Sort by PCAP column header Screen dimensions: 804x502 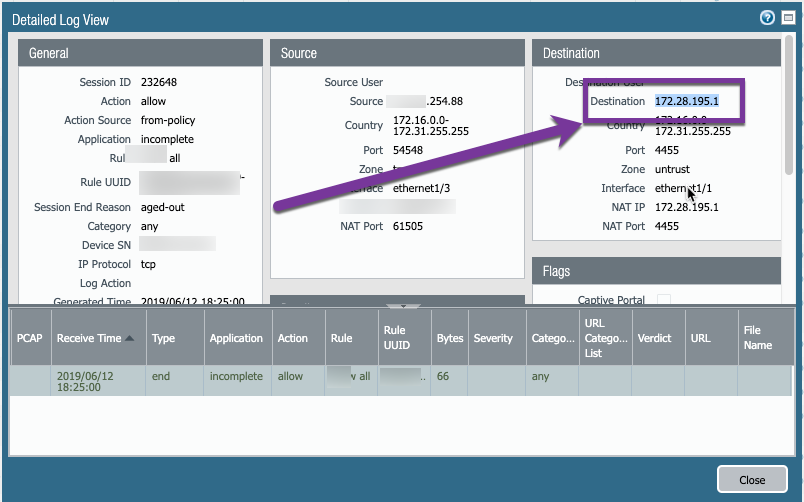point(29,338)
